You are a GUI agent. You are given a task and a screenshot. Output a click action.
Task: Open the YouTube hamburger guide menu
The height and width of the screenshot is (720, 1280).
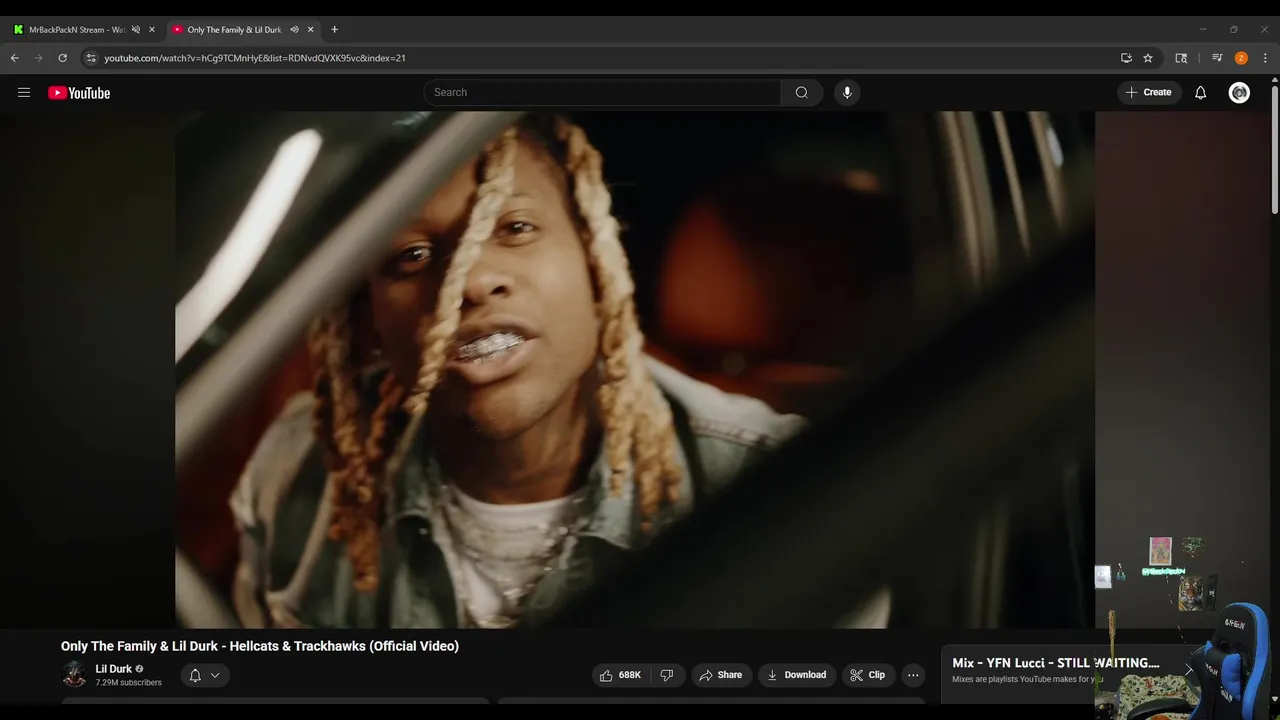tap(24, 92)
